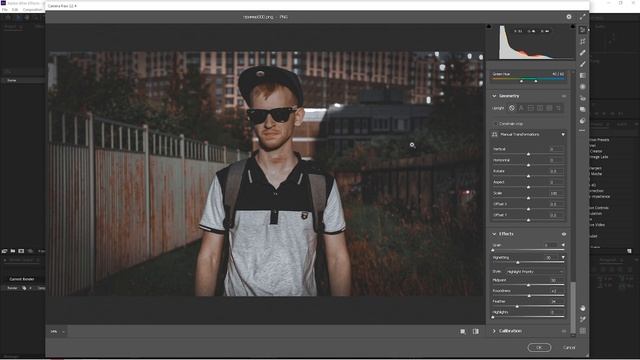Adjust the Rotate slider handle
This screenshot has width=640, height=360.
click(x=529, y=176)
